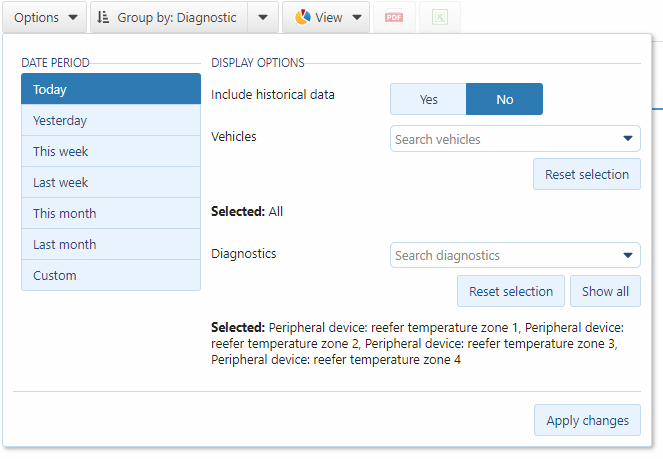Viewport: 663px width, 459px height.
Task: Export report to Excel
Action: (439, 17)
